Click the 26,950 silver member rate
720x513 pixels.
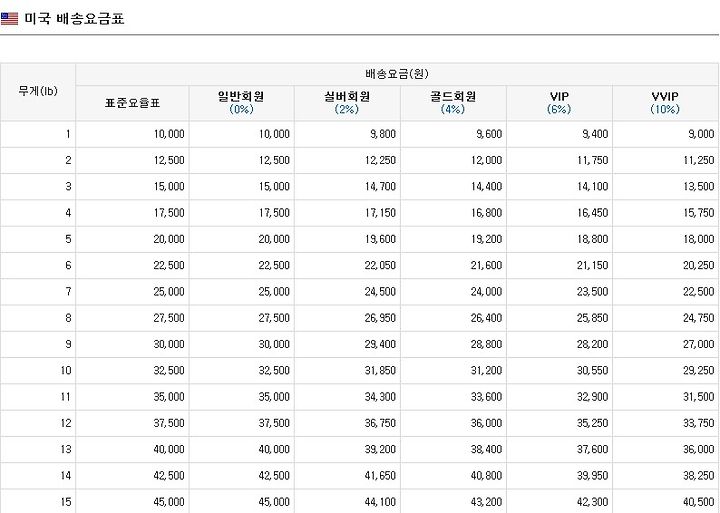tap(380, 318)
